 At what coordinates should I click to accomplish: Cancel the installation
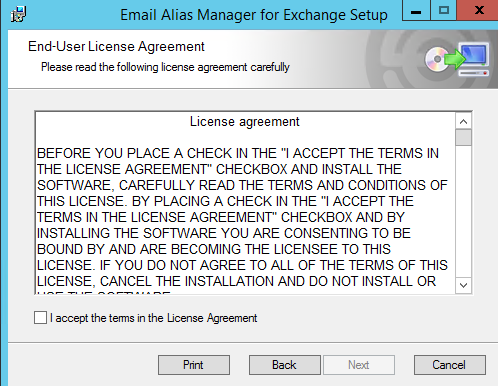[450, 365]
